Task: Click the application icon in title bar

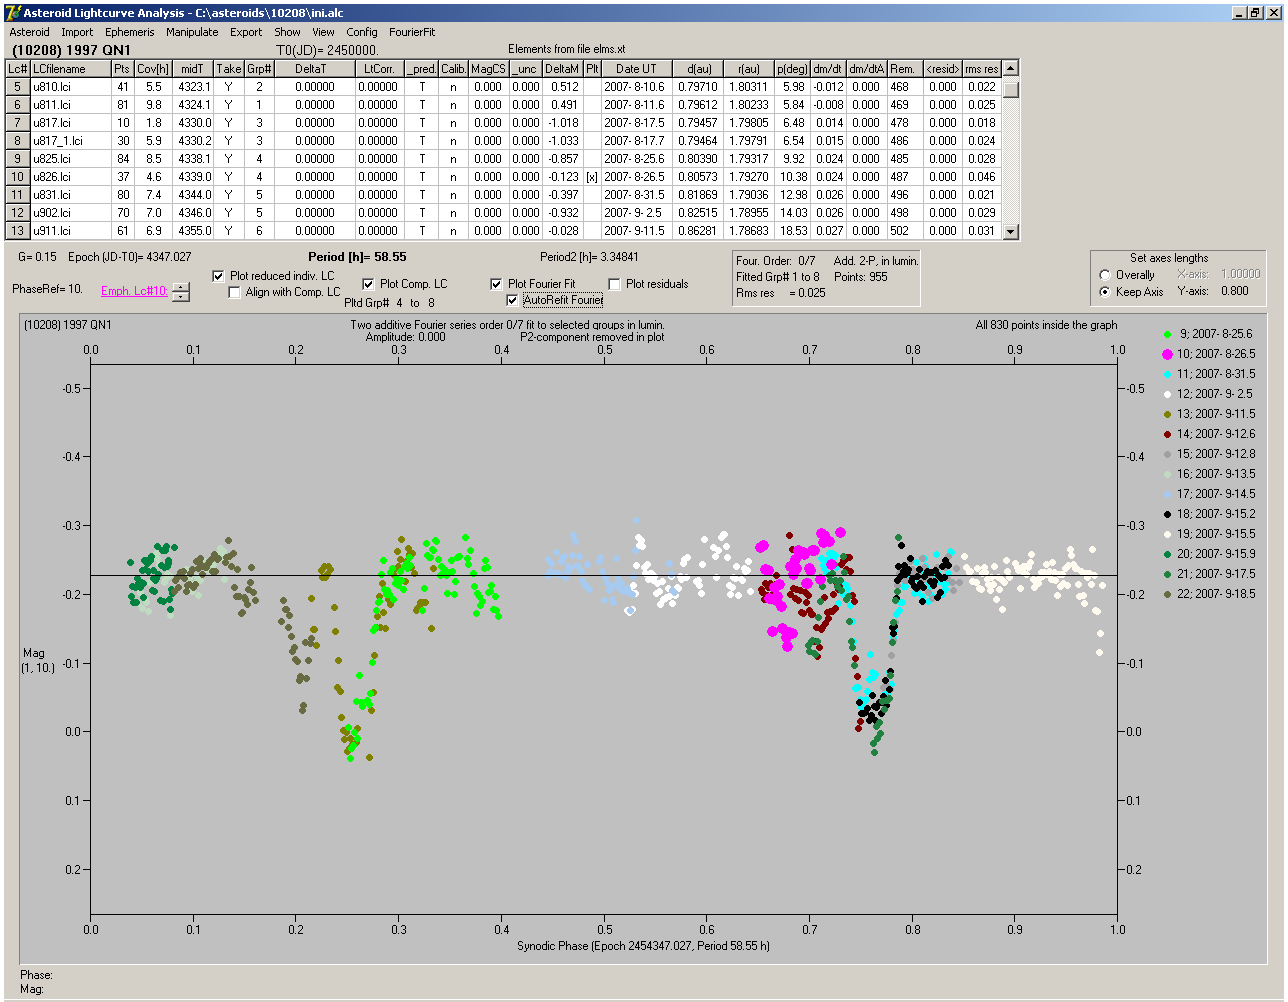Action: 13,13
